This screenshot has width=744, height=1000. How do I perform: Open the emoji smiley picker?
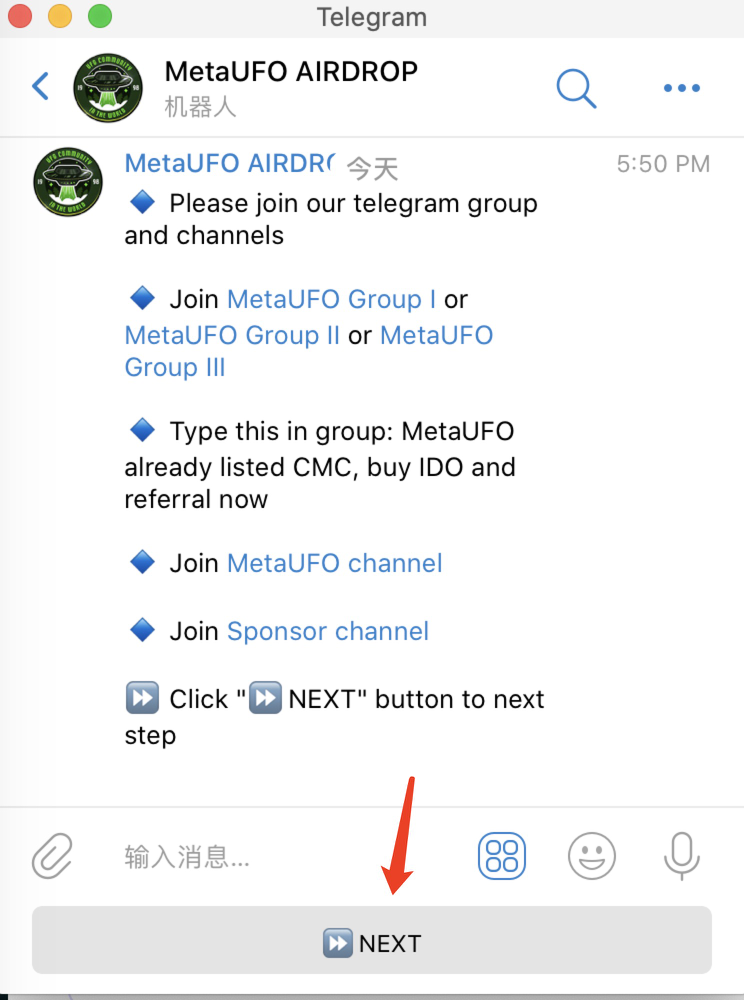point(592,856)
